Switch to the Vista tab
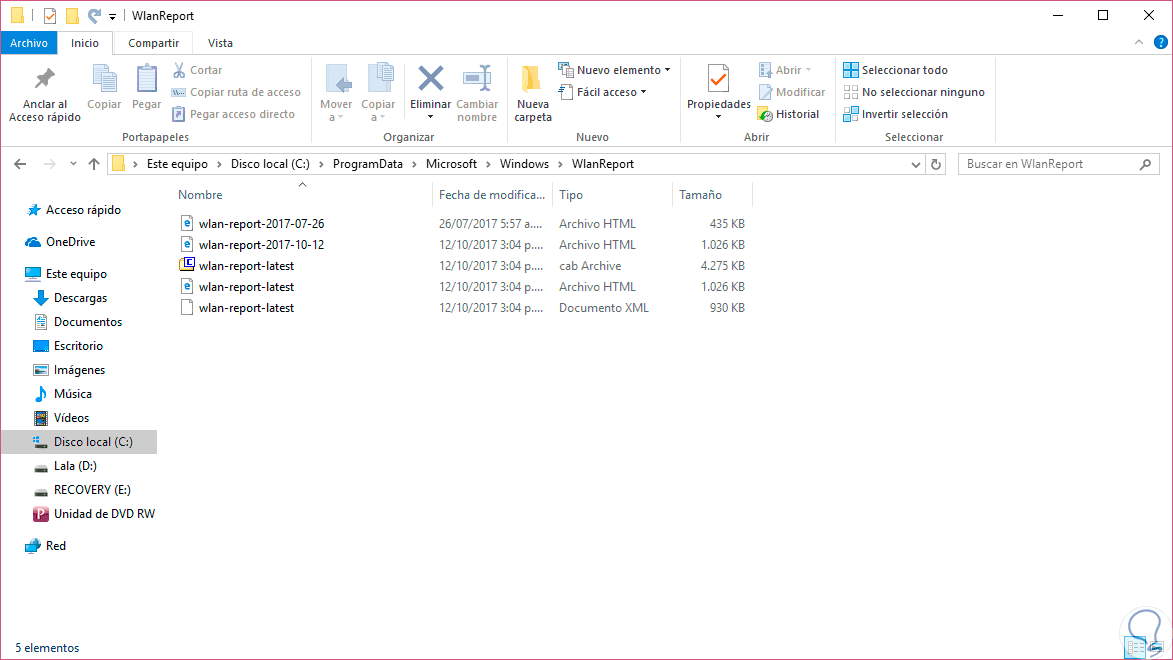This screenshot has height=660, width=1173. coord(220,43)
